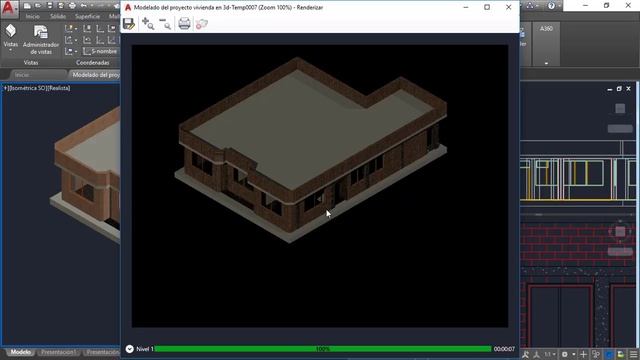Open annotation scale 1:1 dropdown in status bar
The height and width of the screenshot is (360, 640).
[x=549, y=354]
